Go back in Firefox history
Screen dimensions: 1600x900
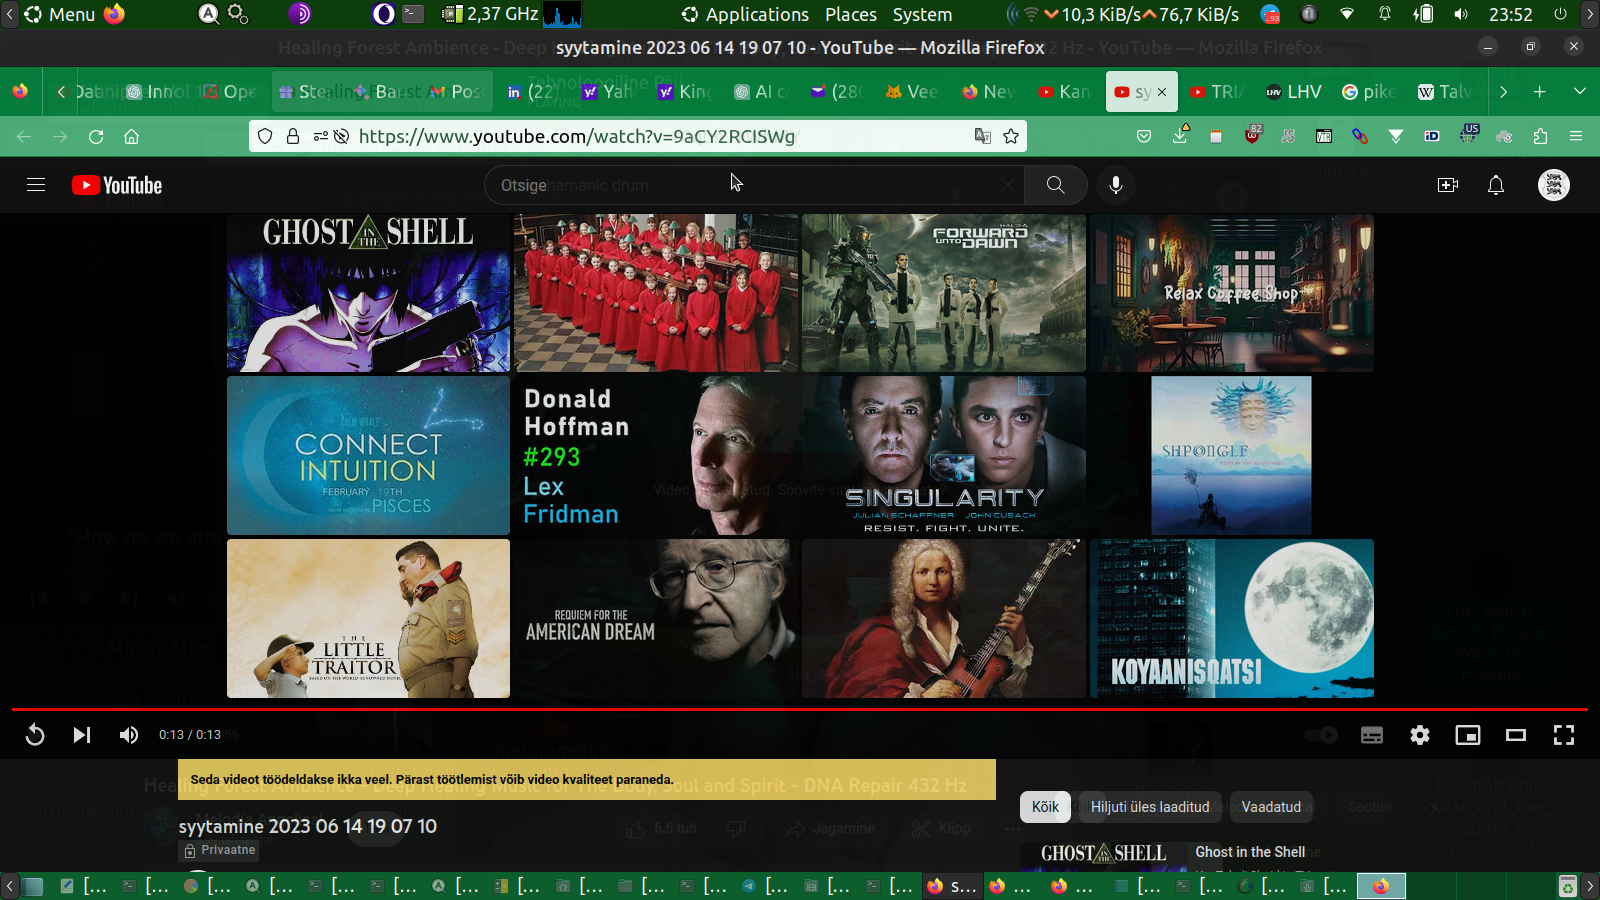24,137
